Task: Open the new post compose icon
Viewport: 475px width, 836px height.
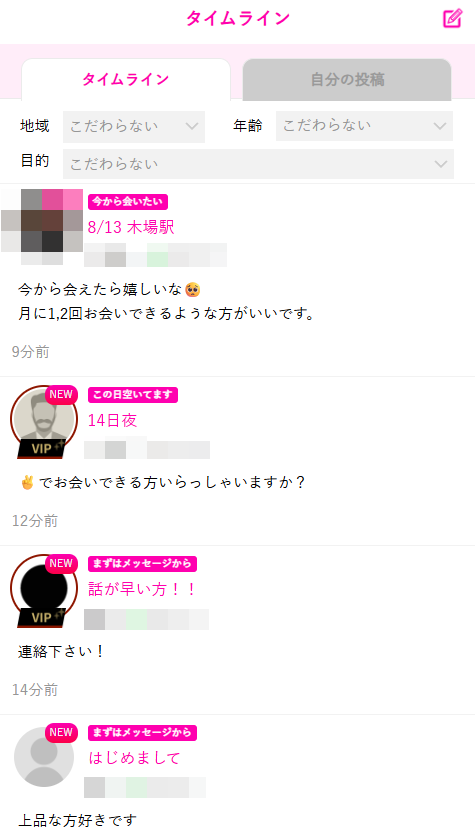Action: click(452, 19)
